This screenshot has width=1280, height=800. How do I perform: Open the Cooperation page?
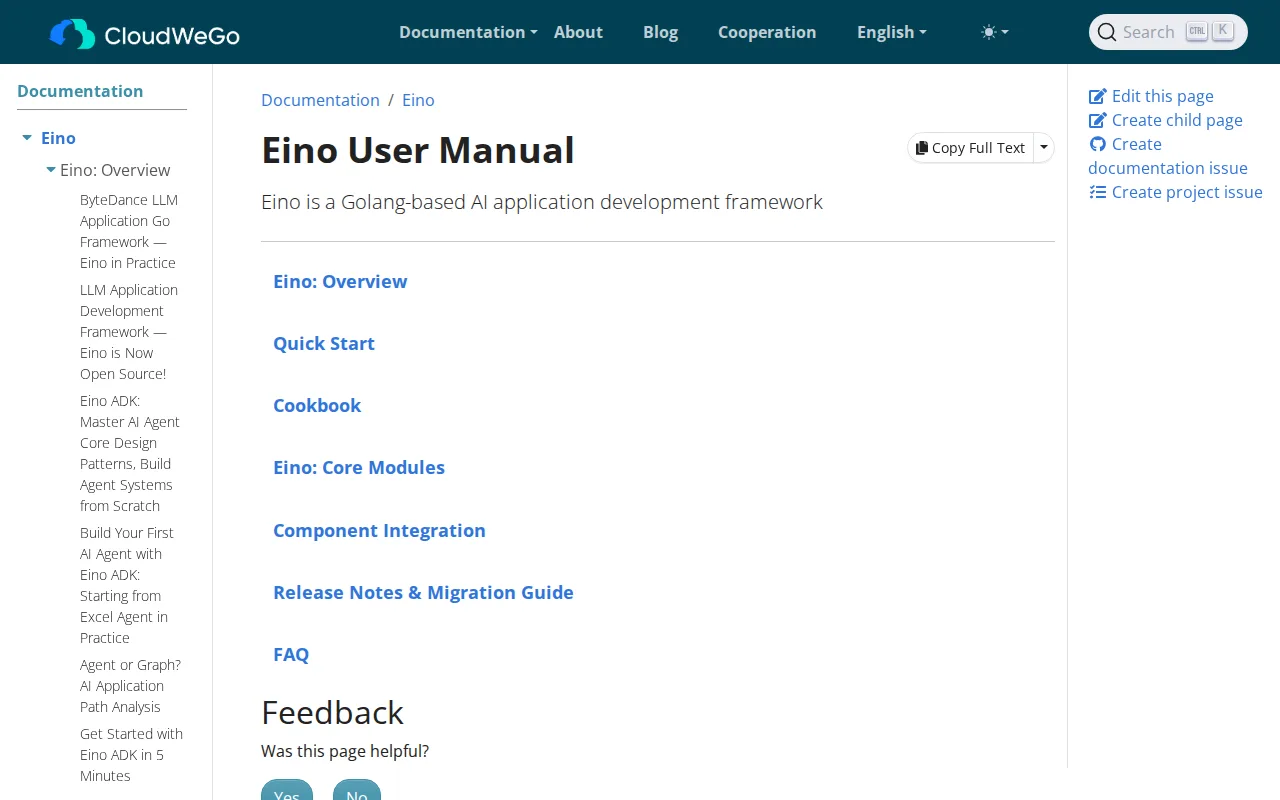pos(767,32)
